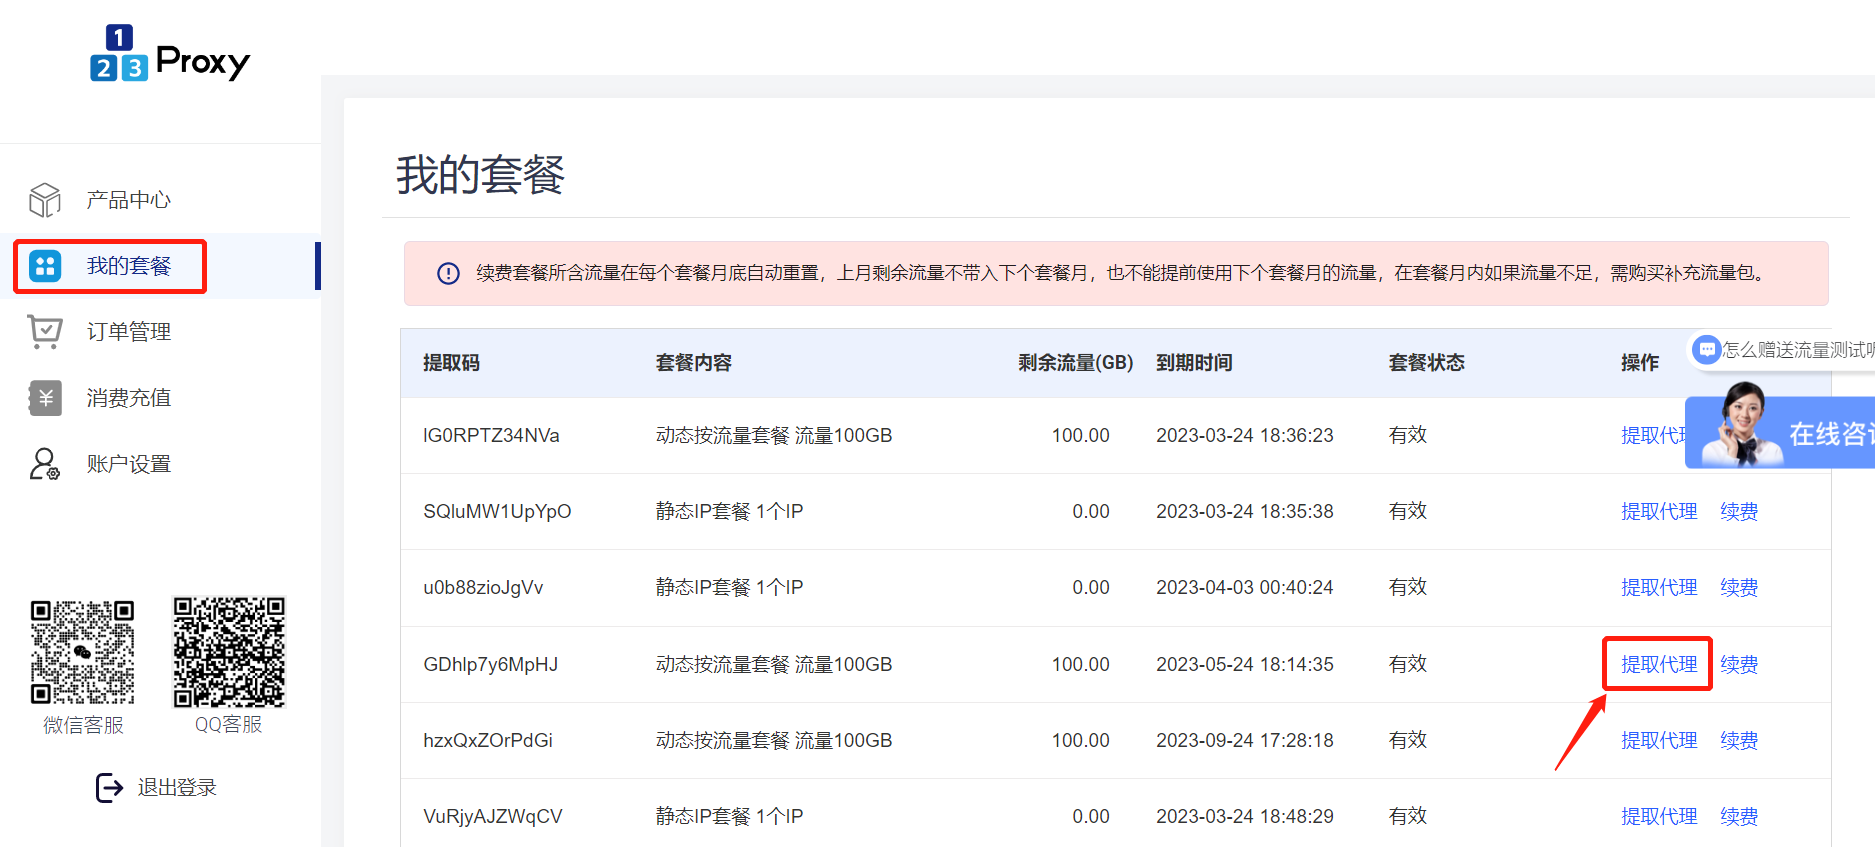Viewport: 1875px width, 847px height.
Task: Click the product center cube icon
Action: click(x=45, y=200)
